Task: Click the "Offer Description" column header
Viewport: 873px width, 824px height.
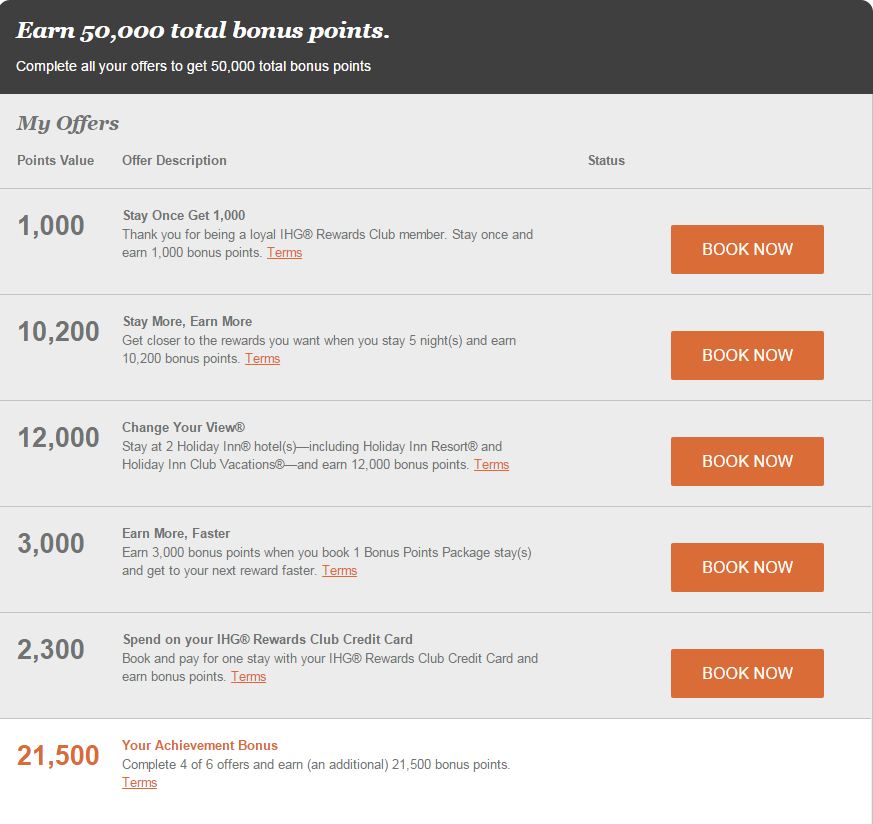Action: [x=174, y=160]
